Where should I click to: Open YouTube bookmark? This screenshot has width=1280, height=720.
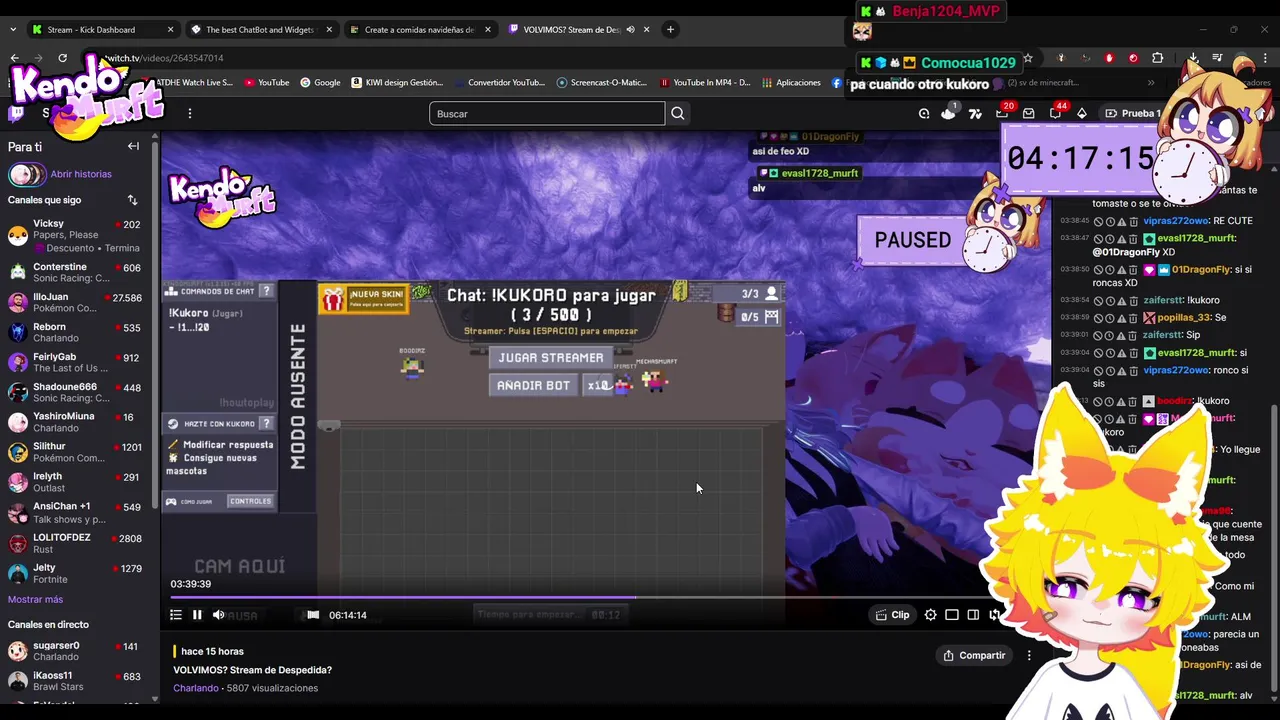tap(266, 83)
